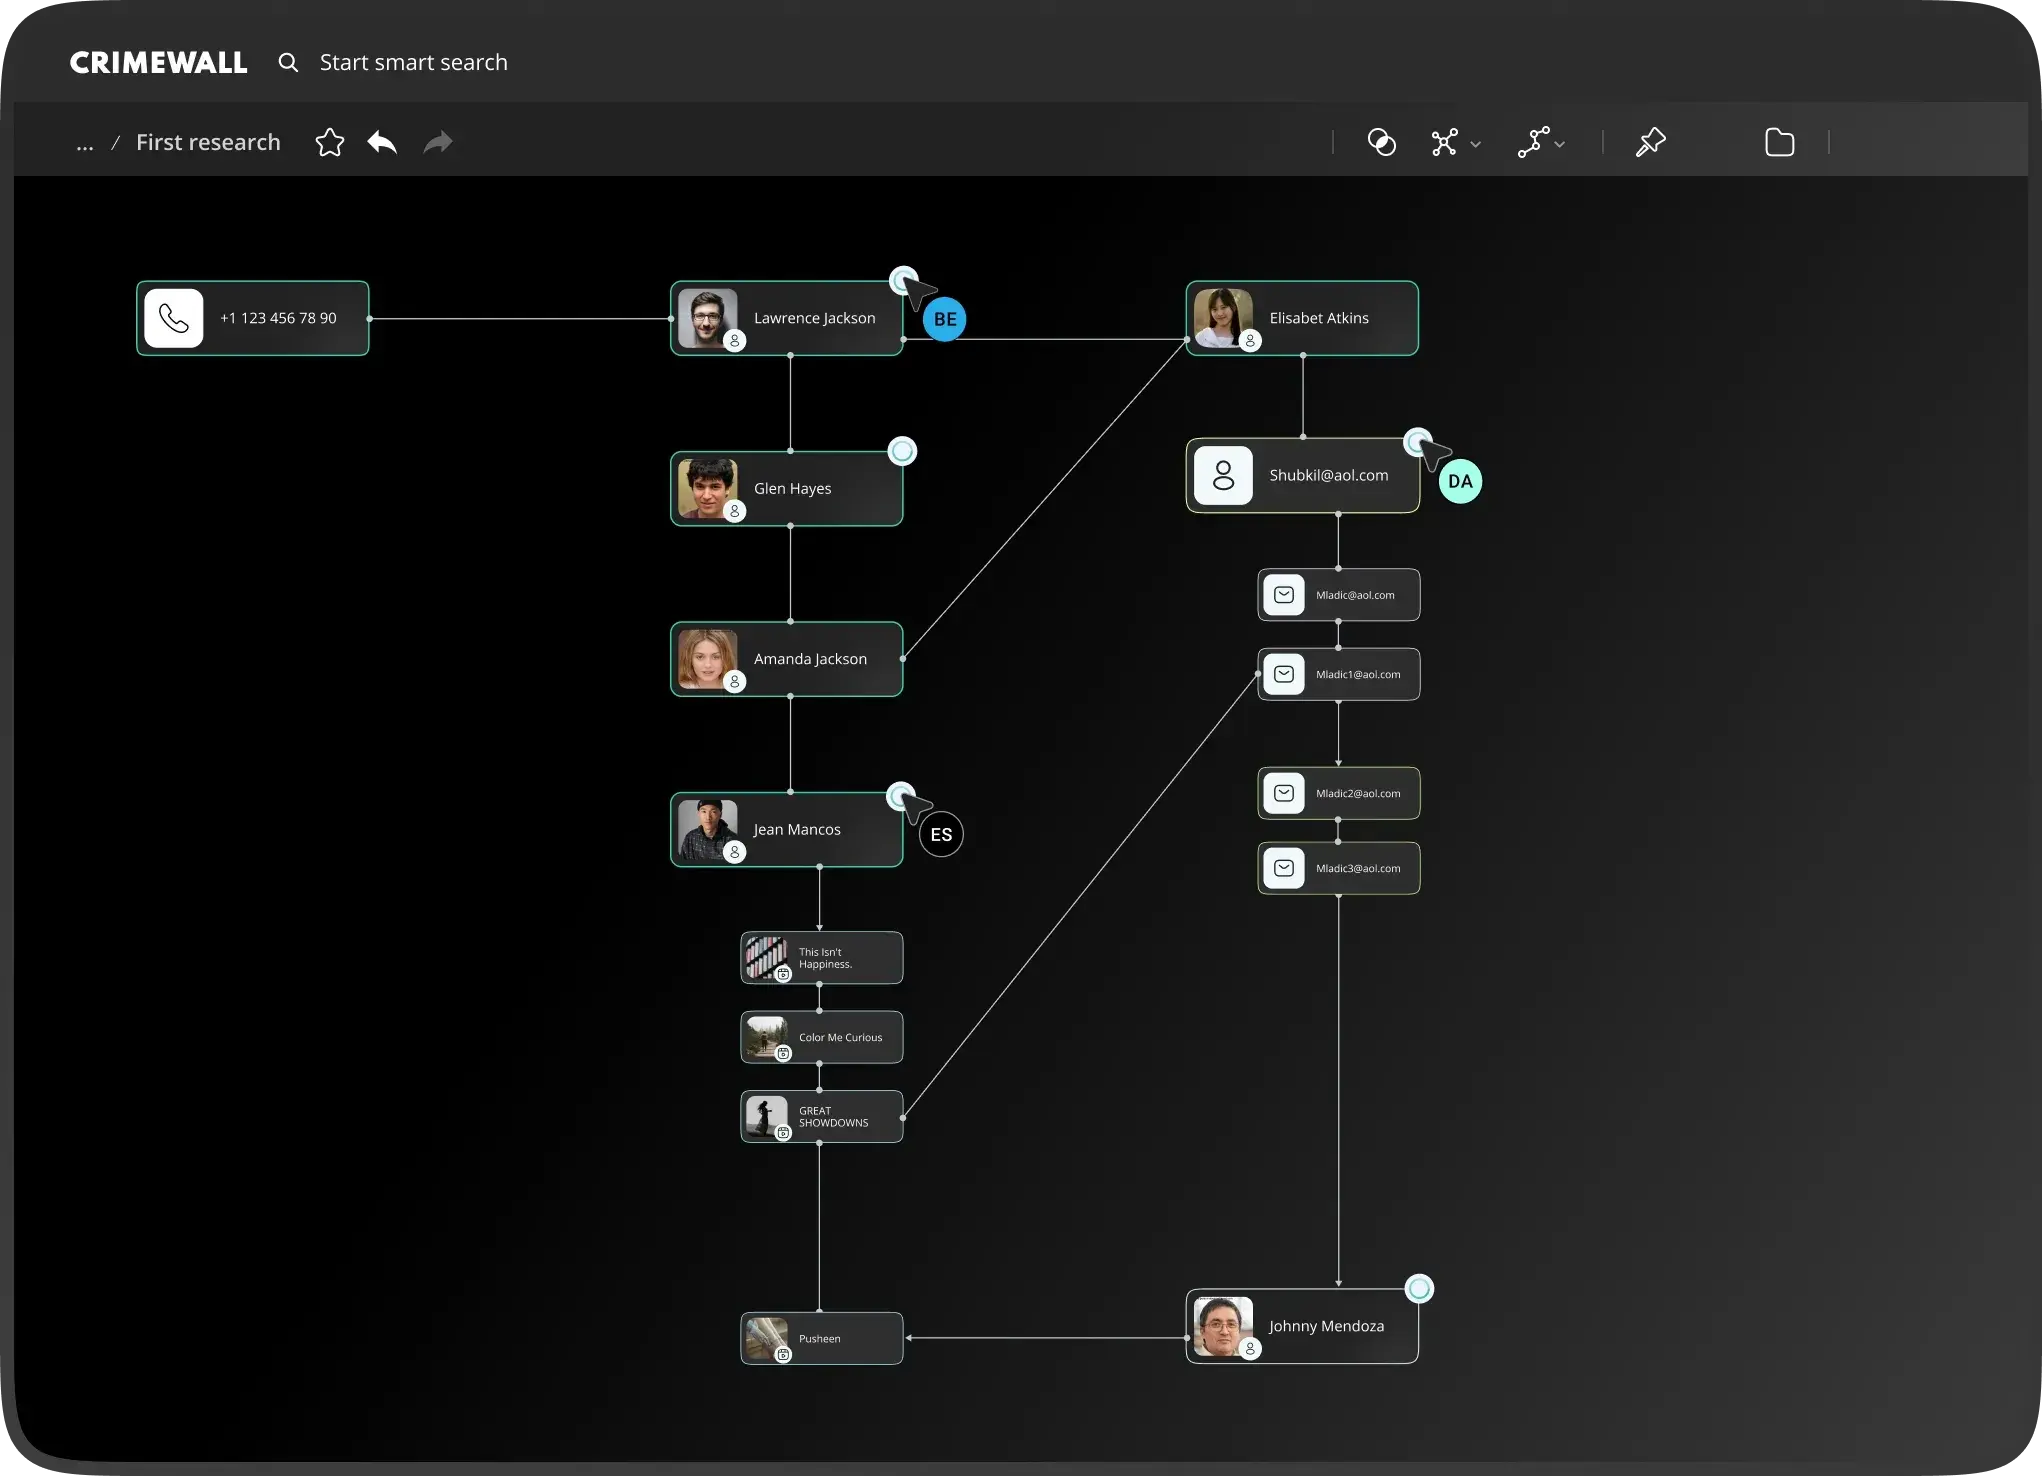
Task: Select the node connection tool in the toolbar
Action: [x=1446, y=142]
